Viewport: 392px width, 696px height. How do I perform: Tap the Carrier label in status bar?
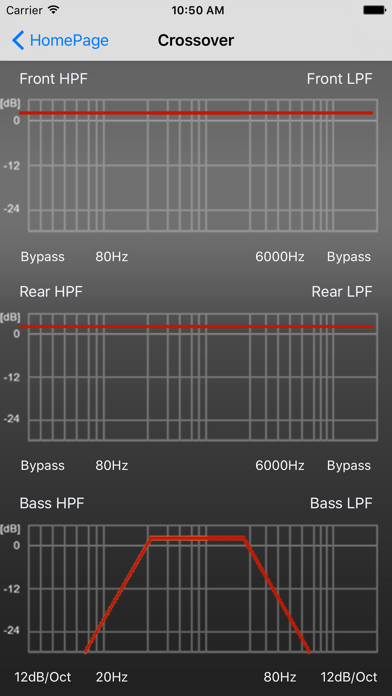point(25,10)
